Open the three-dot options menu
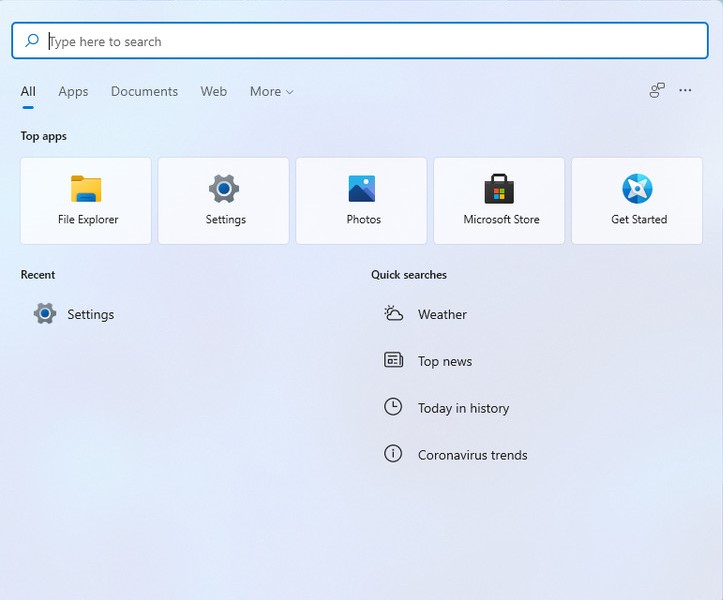This screenshot has height=600, width=723. tap(685, 90)
